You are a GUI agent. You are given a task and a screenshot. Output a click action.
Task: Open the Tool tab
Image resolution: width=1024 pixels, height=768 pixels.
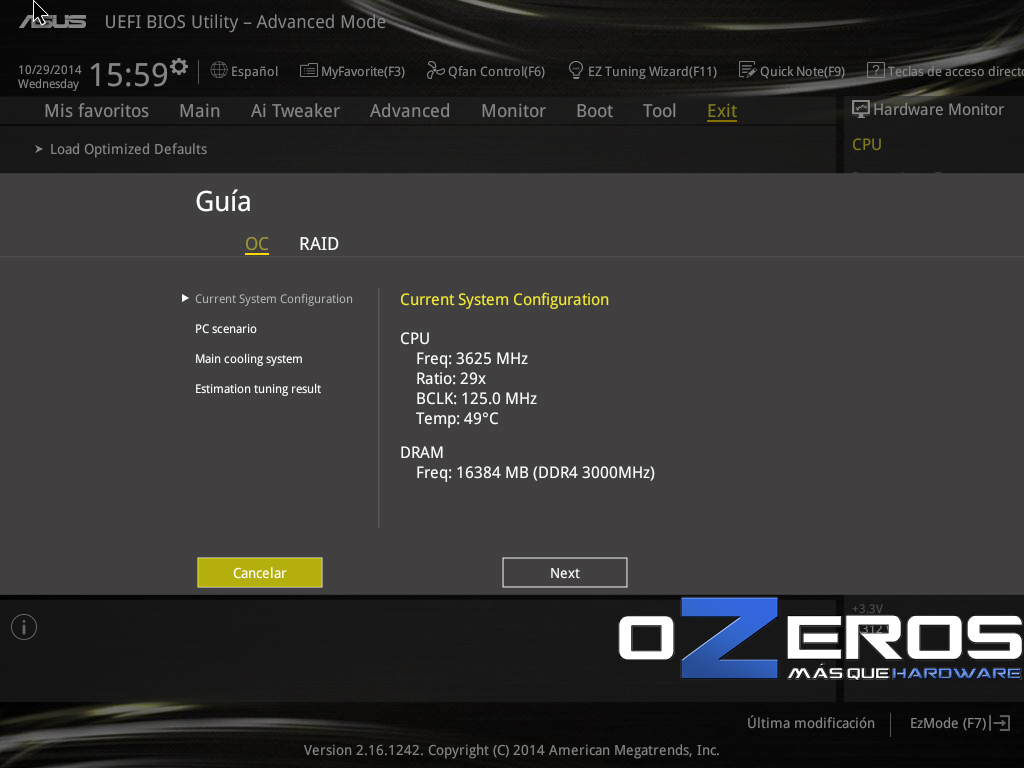tap(660, 110)
